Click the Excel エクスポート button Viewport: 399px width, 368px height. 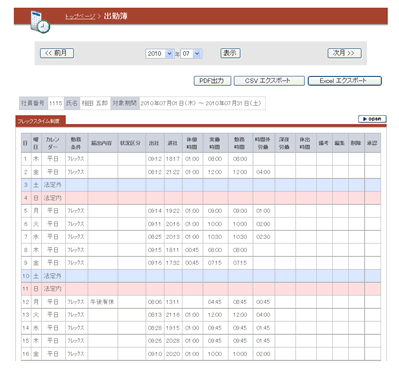click(x=344, y=81)
